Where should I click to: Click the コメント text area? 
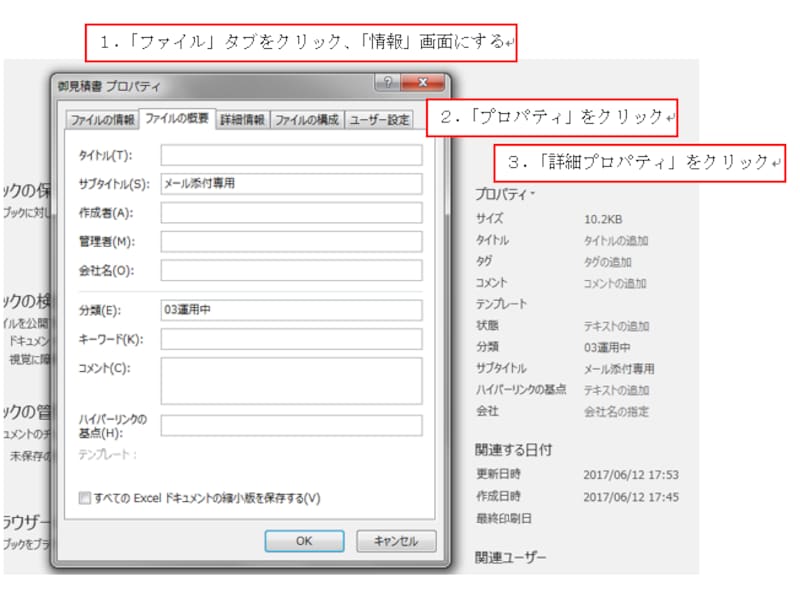[x=290, y=380]
